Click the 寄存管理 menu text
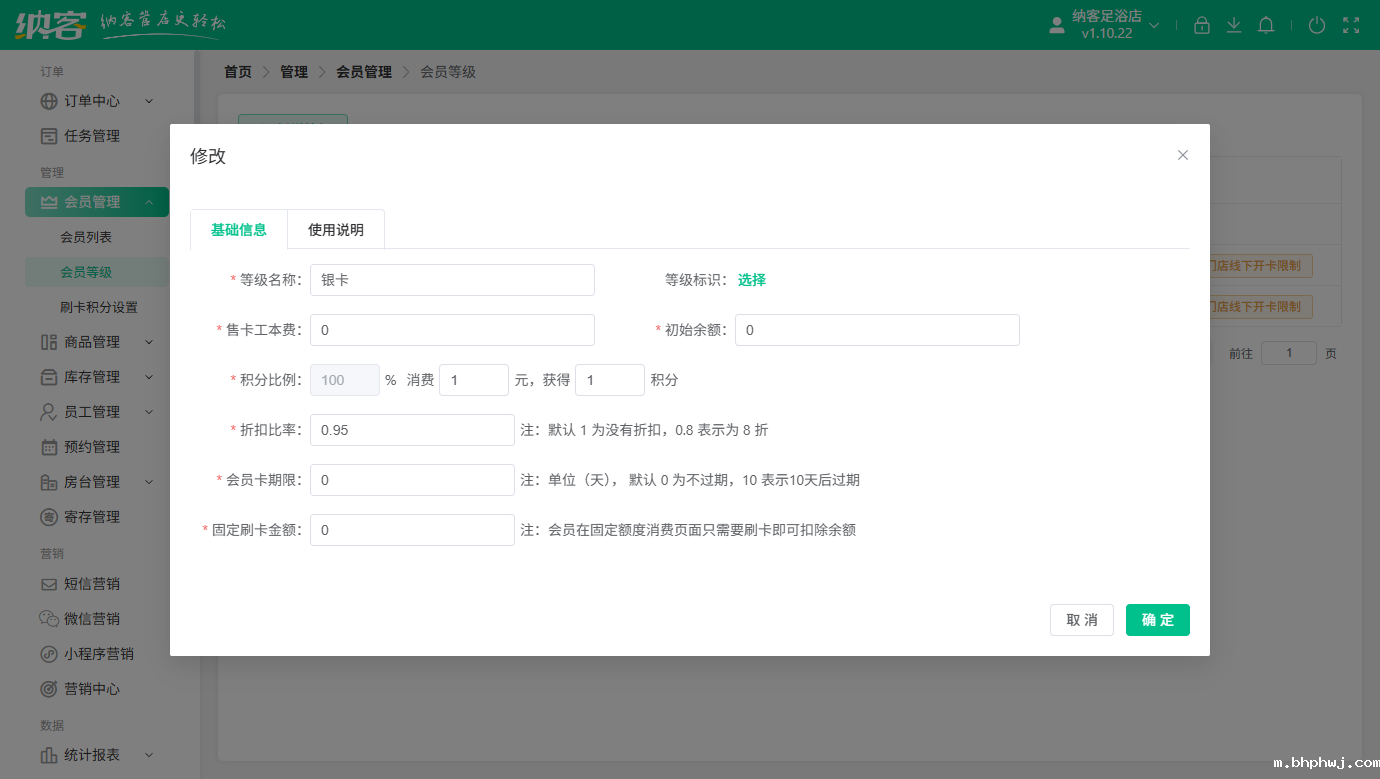This screenshot has width=1380, height=779. [x=92, y=517]
